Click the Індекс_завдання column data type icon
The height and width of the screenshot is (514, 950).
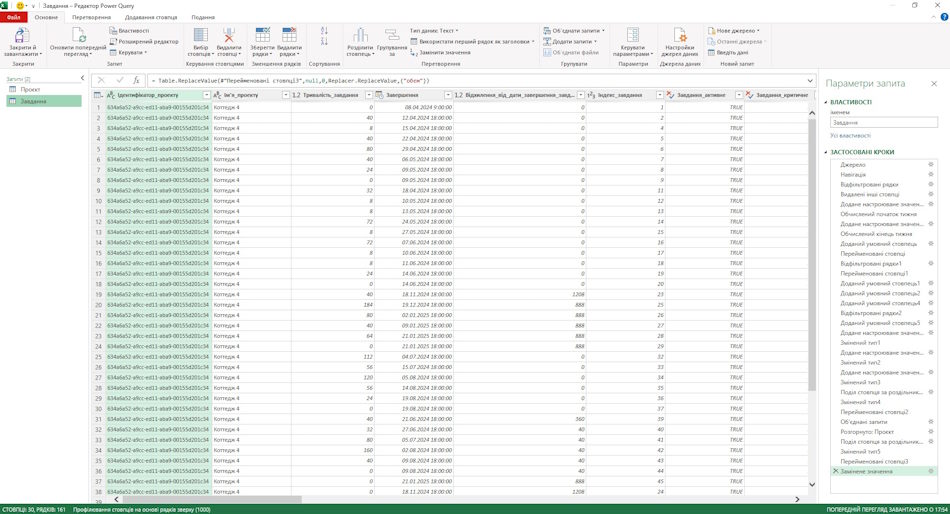pyautogui.click(x=591, y=95)
